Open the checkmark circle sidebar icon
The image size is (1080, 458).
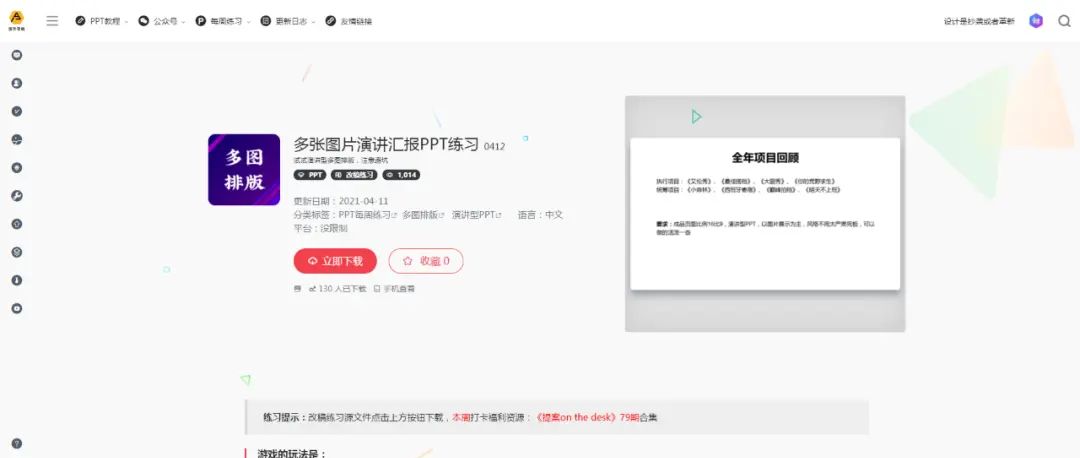click(x=17, y=112)
